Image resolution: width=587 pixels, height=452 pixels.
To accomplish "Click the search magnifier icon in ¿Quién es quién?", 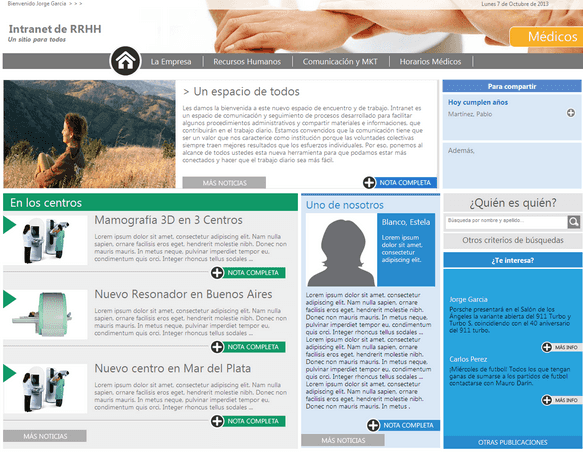I will click(574, 222).
